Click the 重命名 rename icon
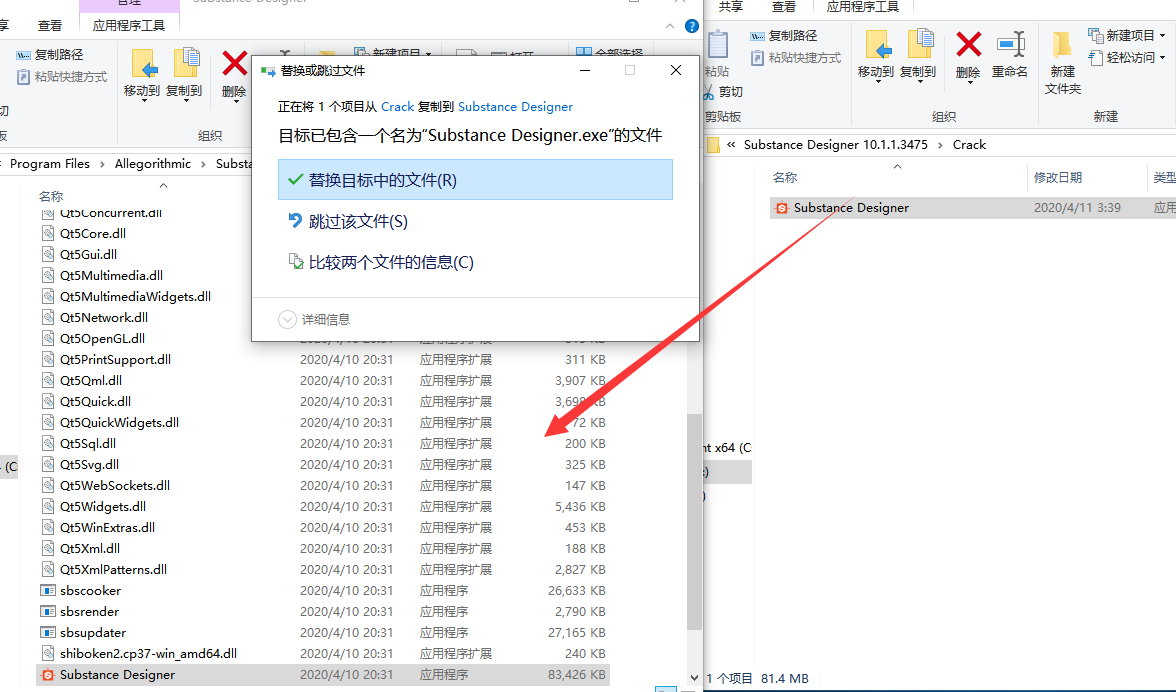The width and height of the screenshot is (1176, 692). click(x=1010, y=44)
